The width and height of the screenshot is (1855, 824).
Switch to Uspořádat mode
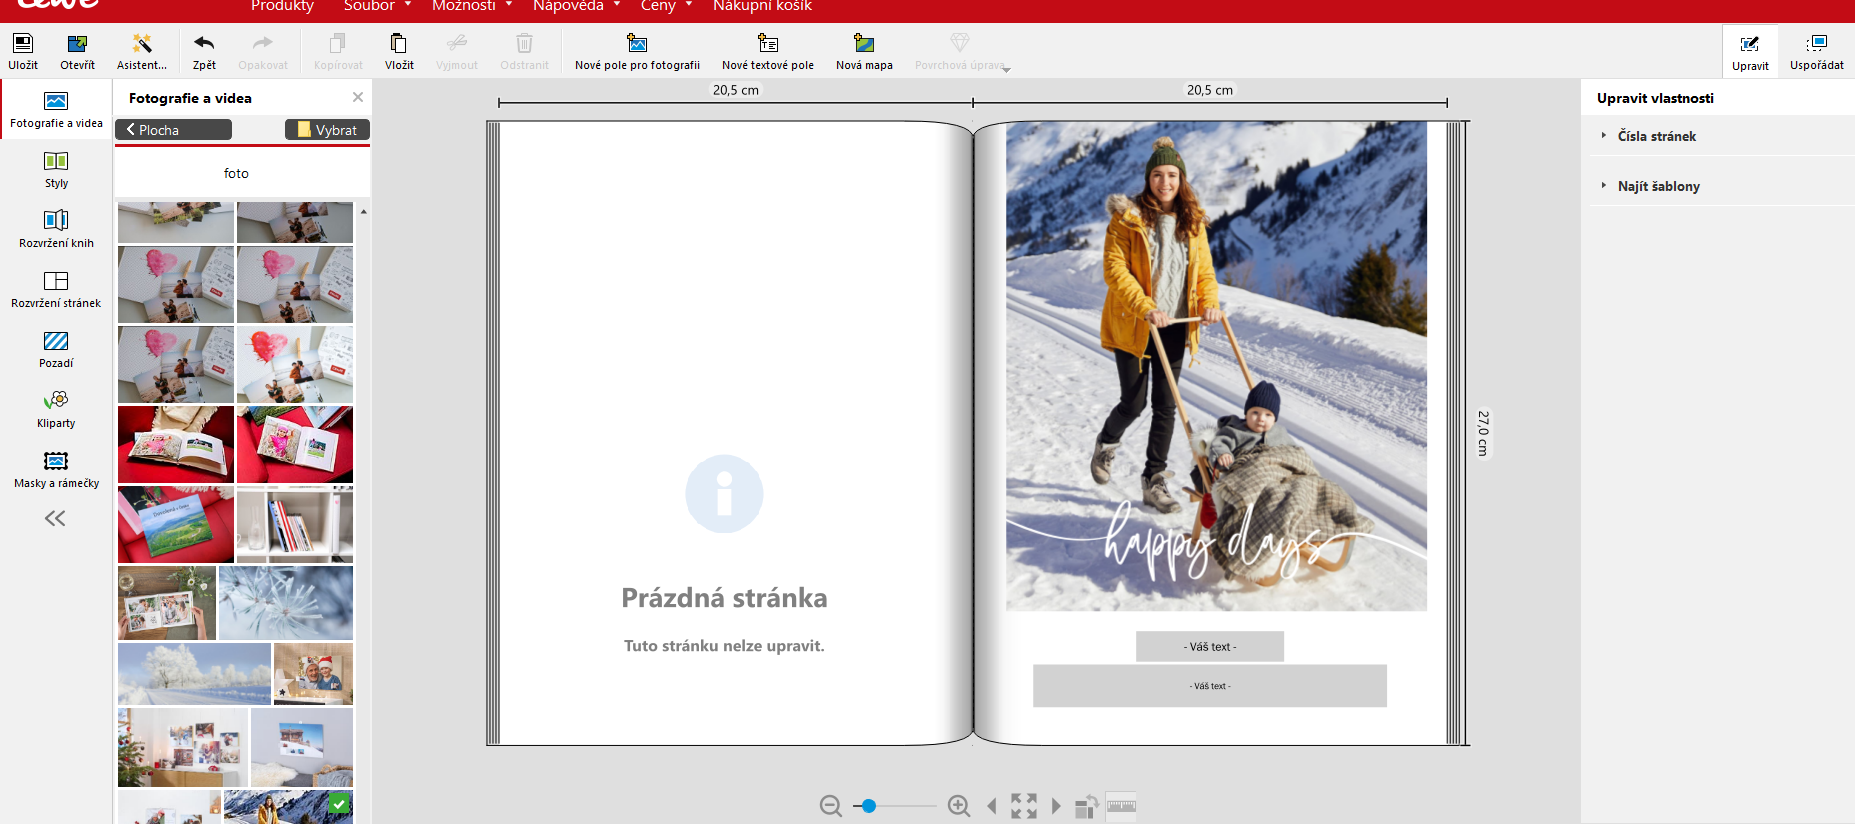pos(1817,52)
